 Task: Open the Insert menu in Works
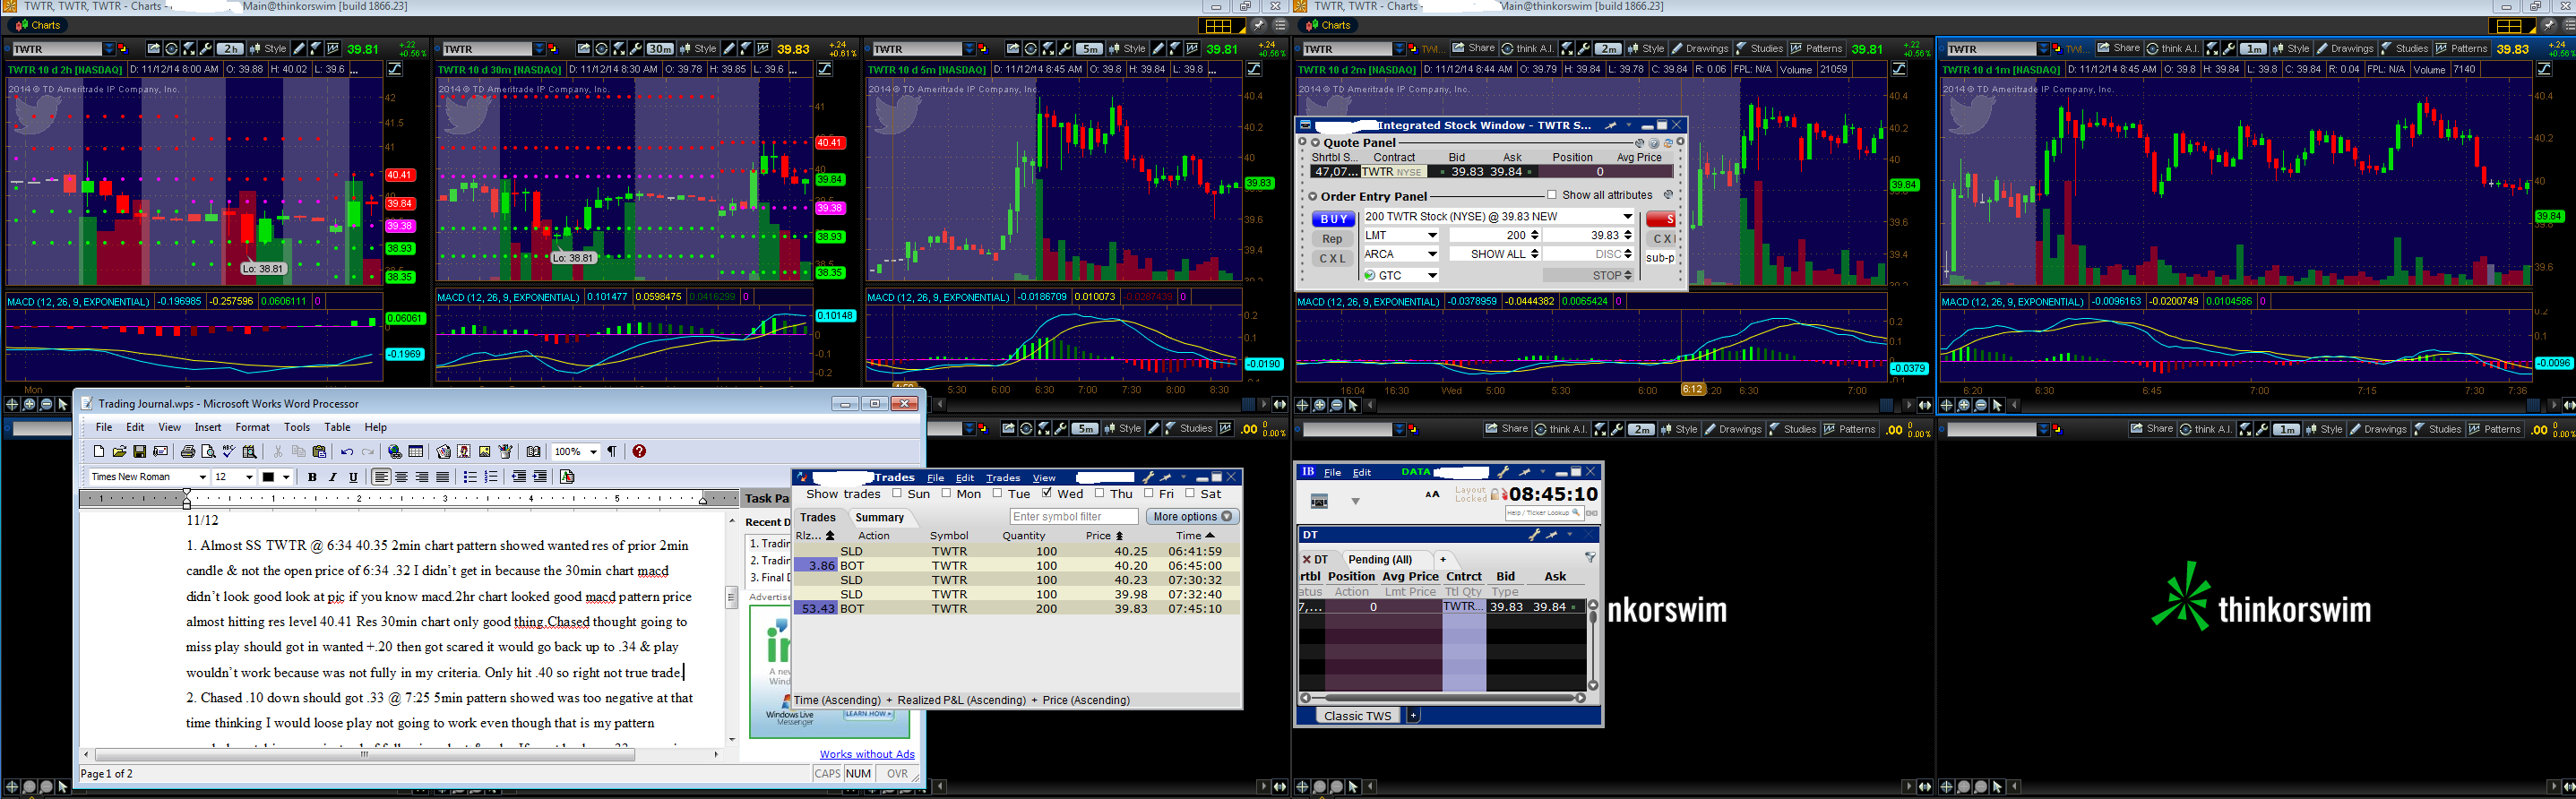pyautogui.click(x=208, y=427)
